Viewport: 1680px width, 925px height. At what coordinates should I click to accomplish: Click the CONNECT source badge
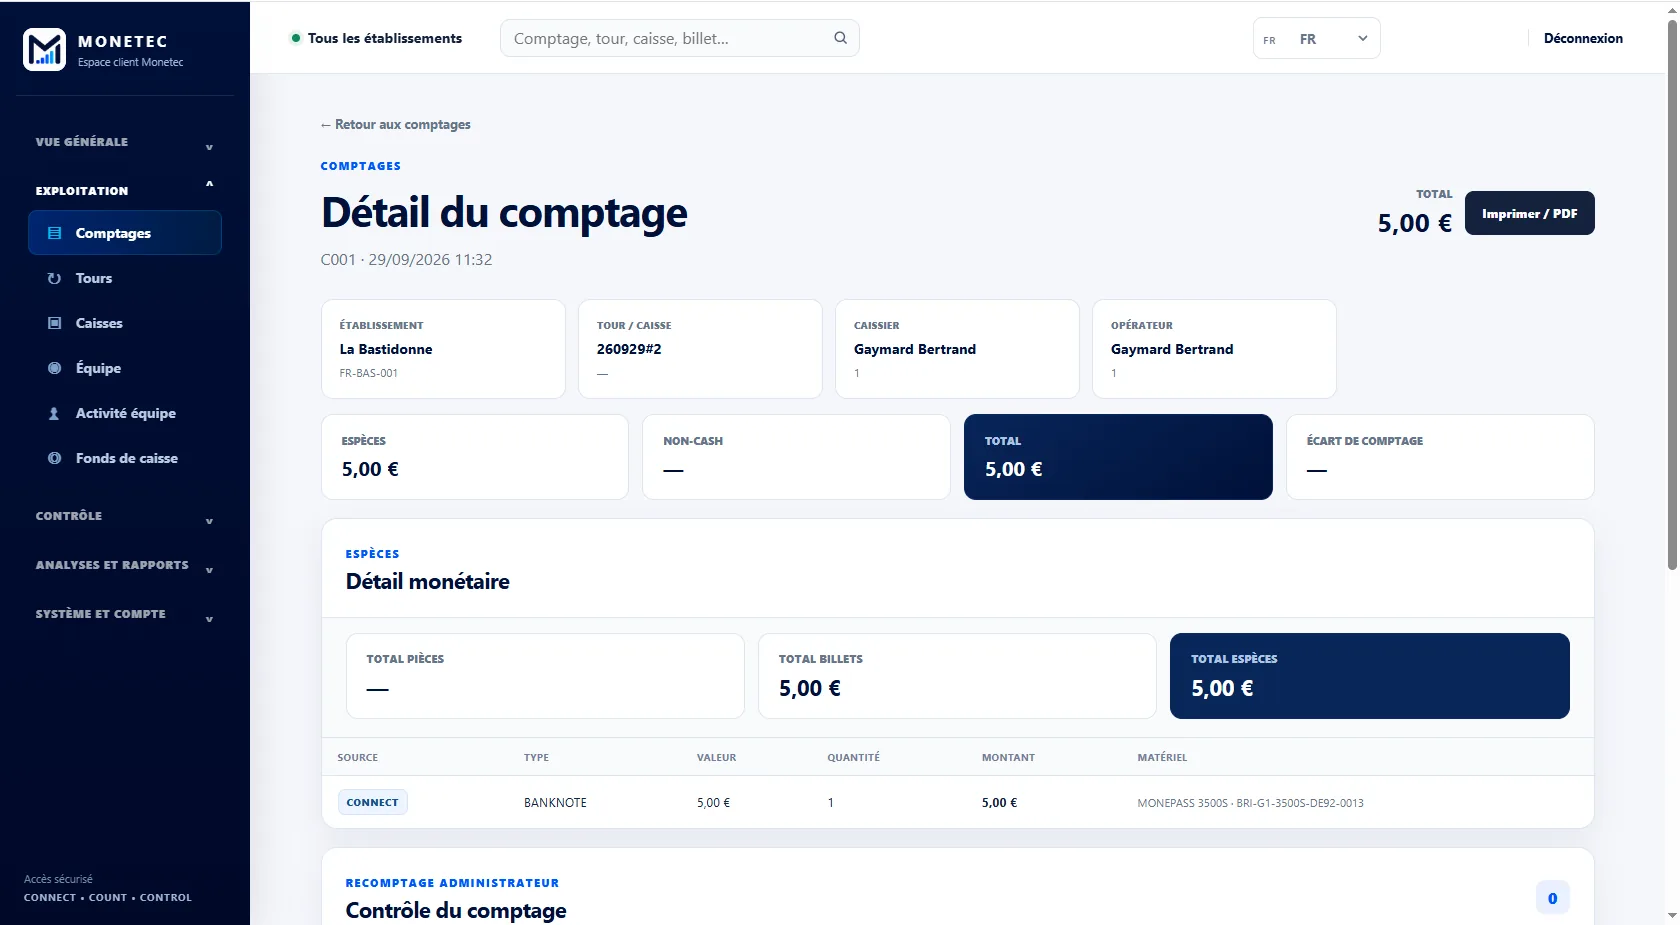tap(372, 802)
